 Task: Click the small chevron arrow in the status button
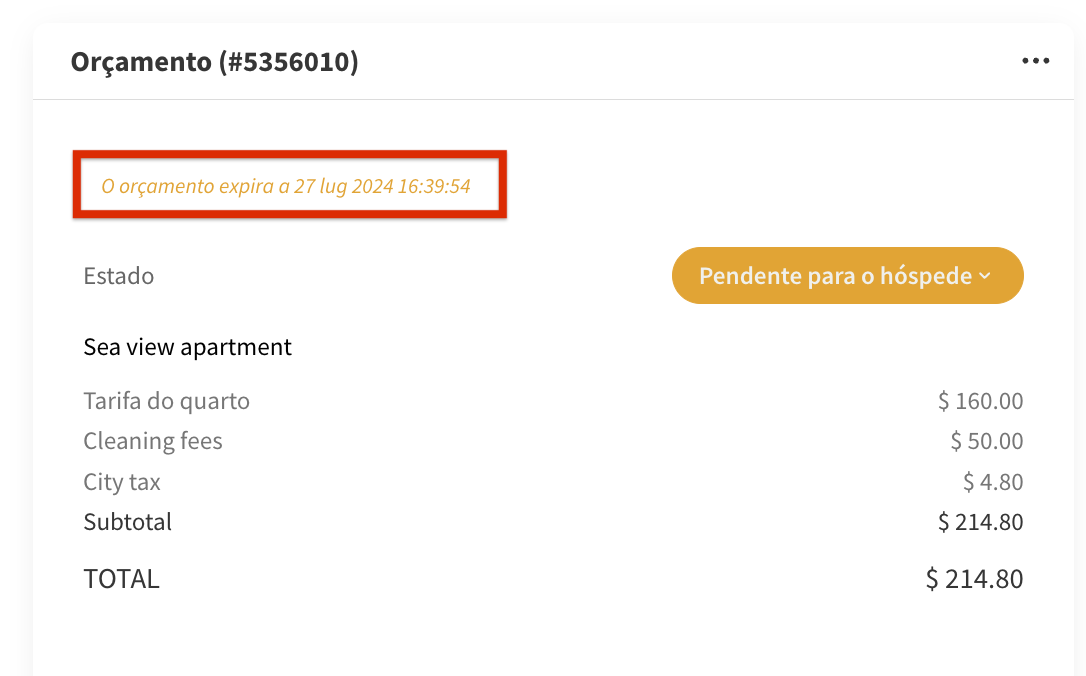coord(985,276)
